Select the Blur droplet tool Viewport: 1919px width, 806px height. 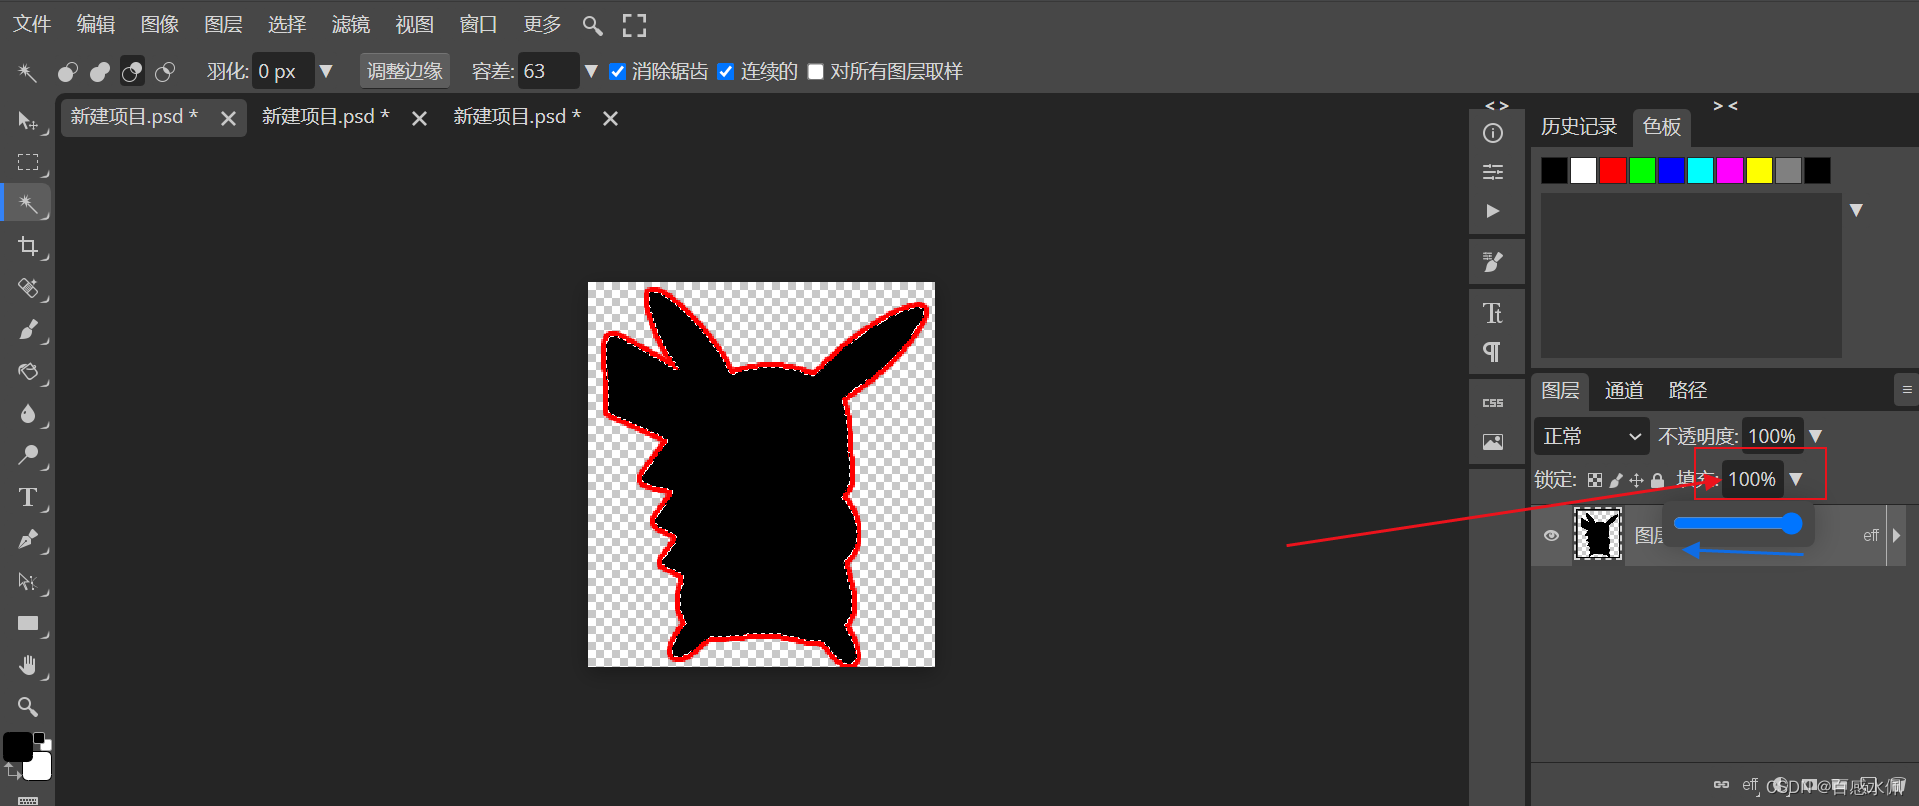point(27,414)
